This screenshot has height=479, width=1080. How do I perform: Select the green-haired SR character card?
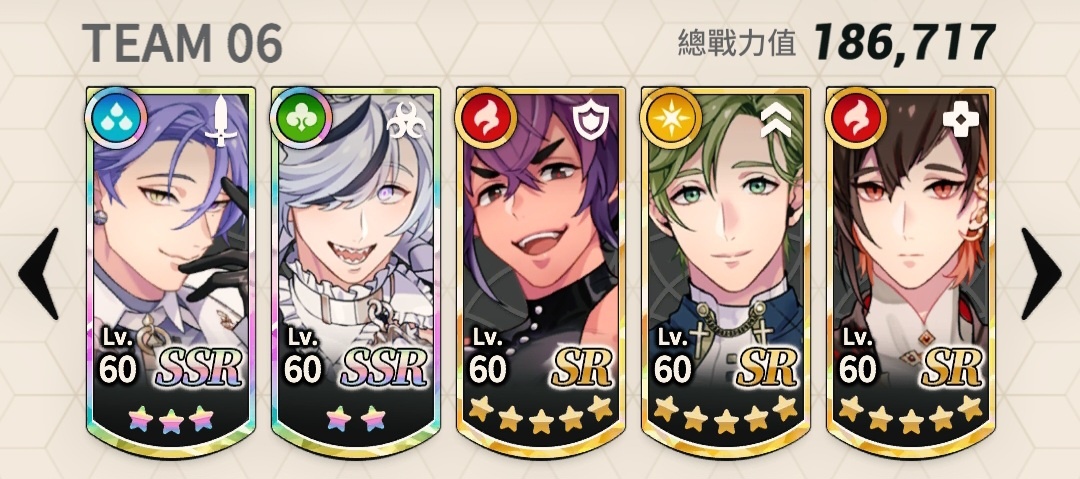click(726, 272)
